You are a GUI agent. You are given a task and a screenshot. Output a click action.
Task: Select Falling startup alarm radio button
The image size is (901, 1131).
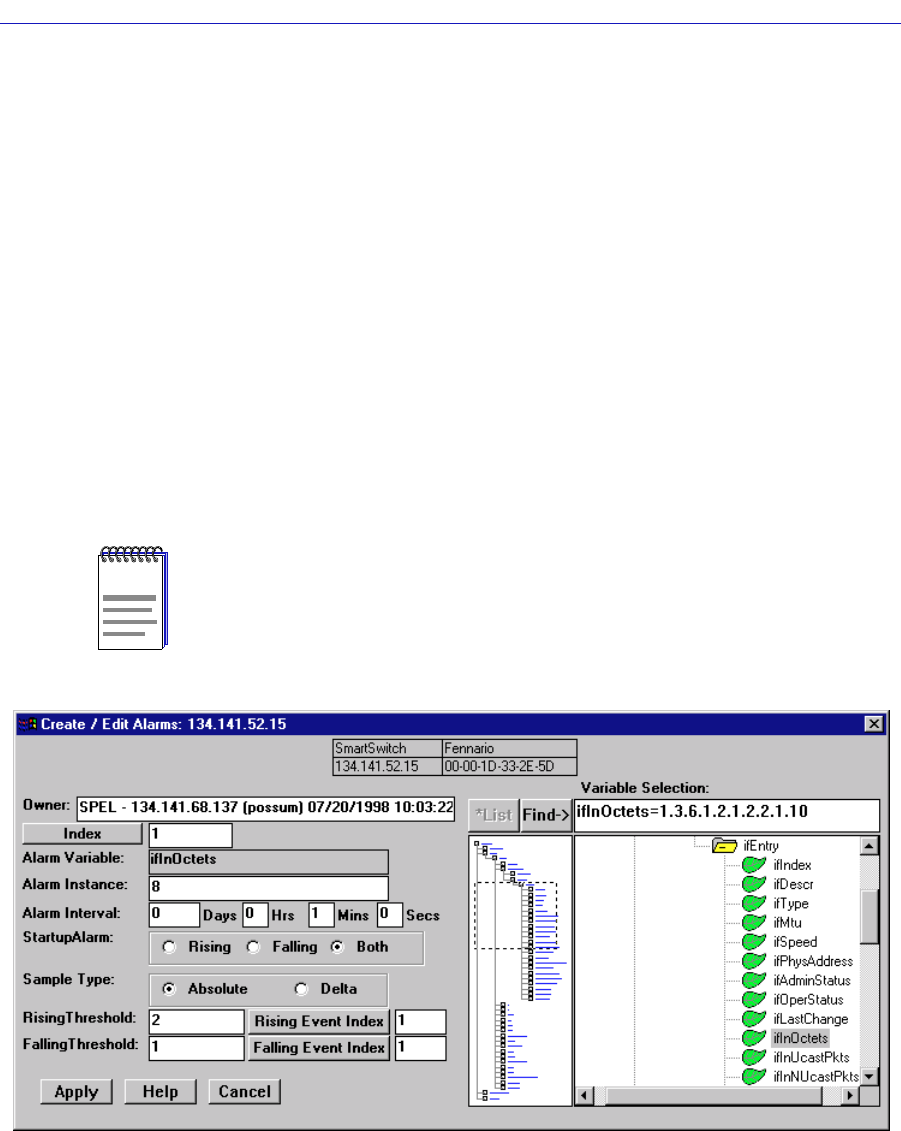253,946
